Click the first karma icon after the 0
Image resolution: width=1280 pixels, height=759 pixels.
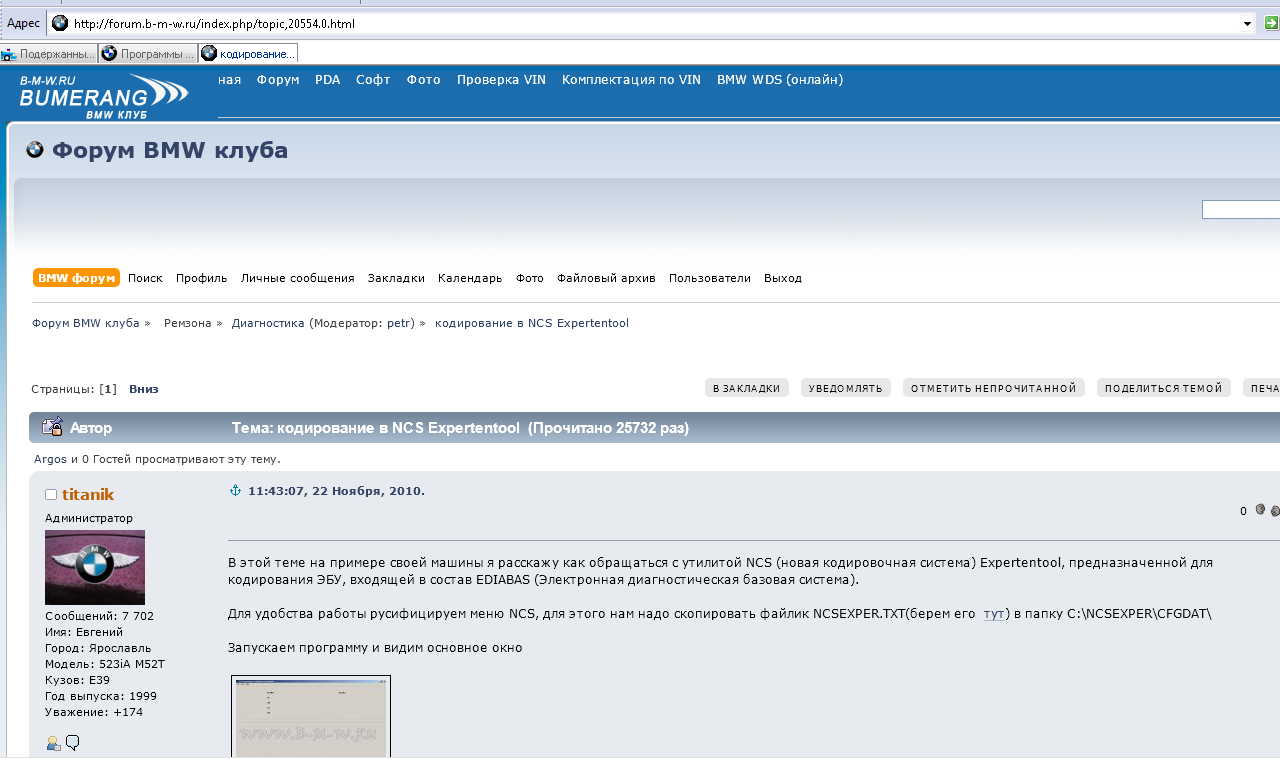click(x=1260, y=510)
